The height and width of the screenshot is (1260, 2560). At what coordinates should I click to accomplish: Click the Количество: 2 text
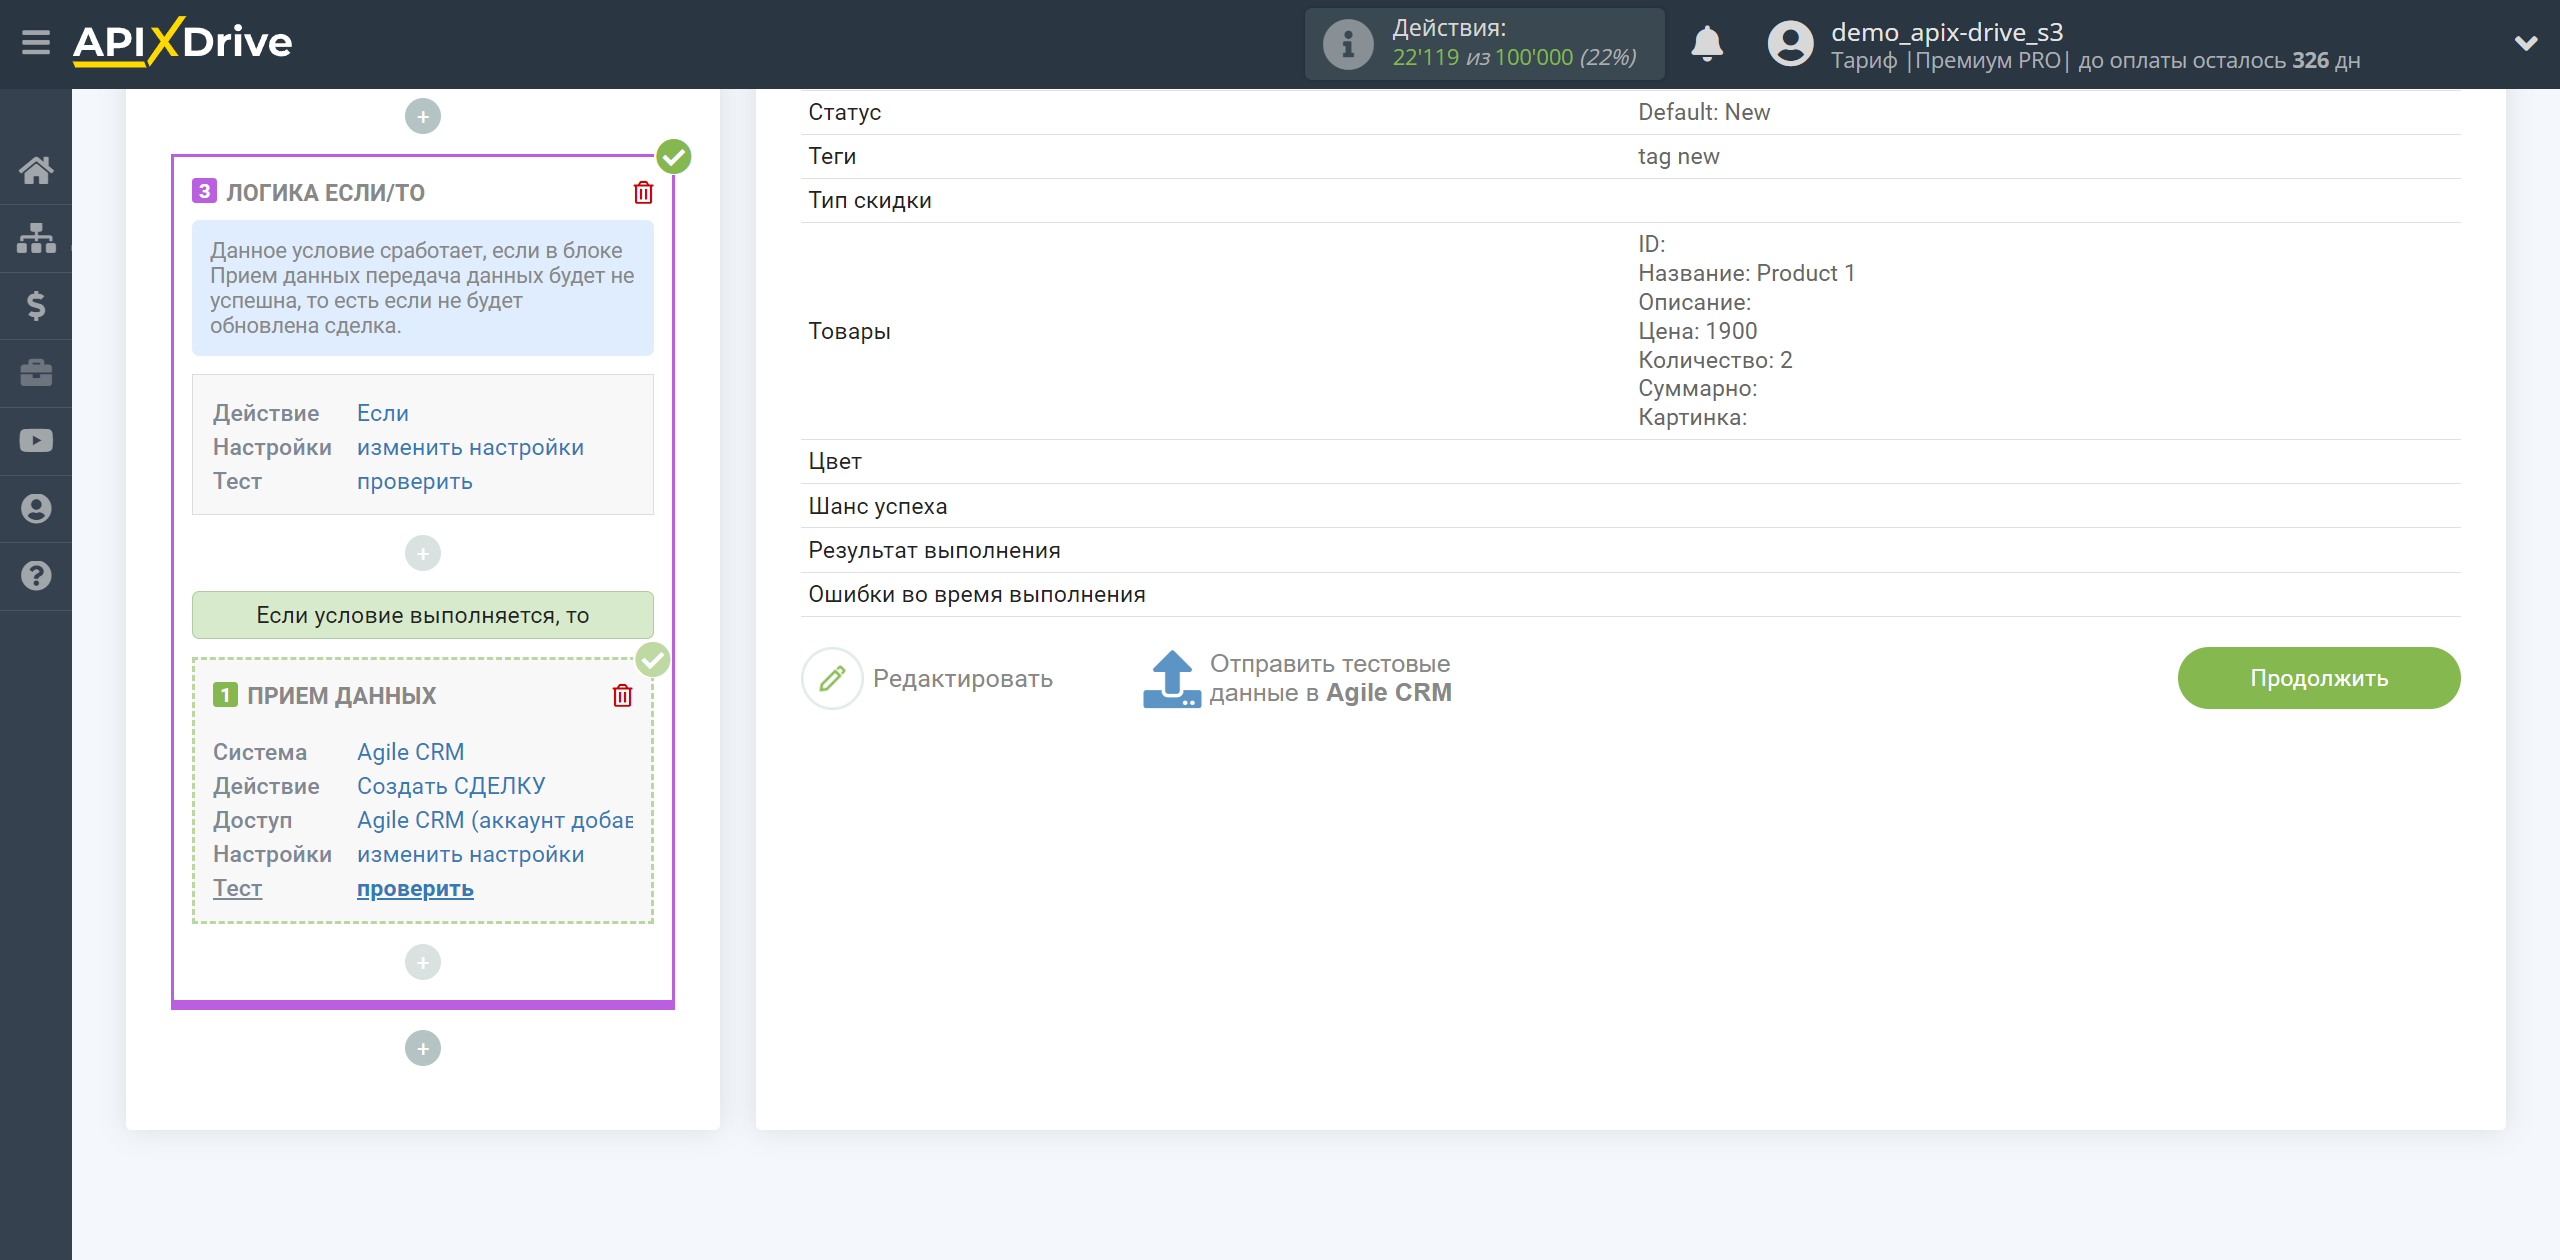tap(1715, 360)
